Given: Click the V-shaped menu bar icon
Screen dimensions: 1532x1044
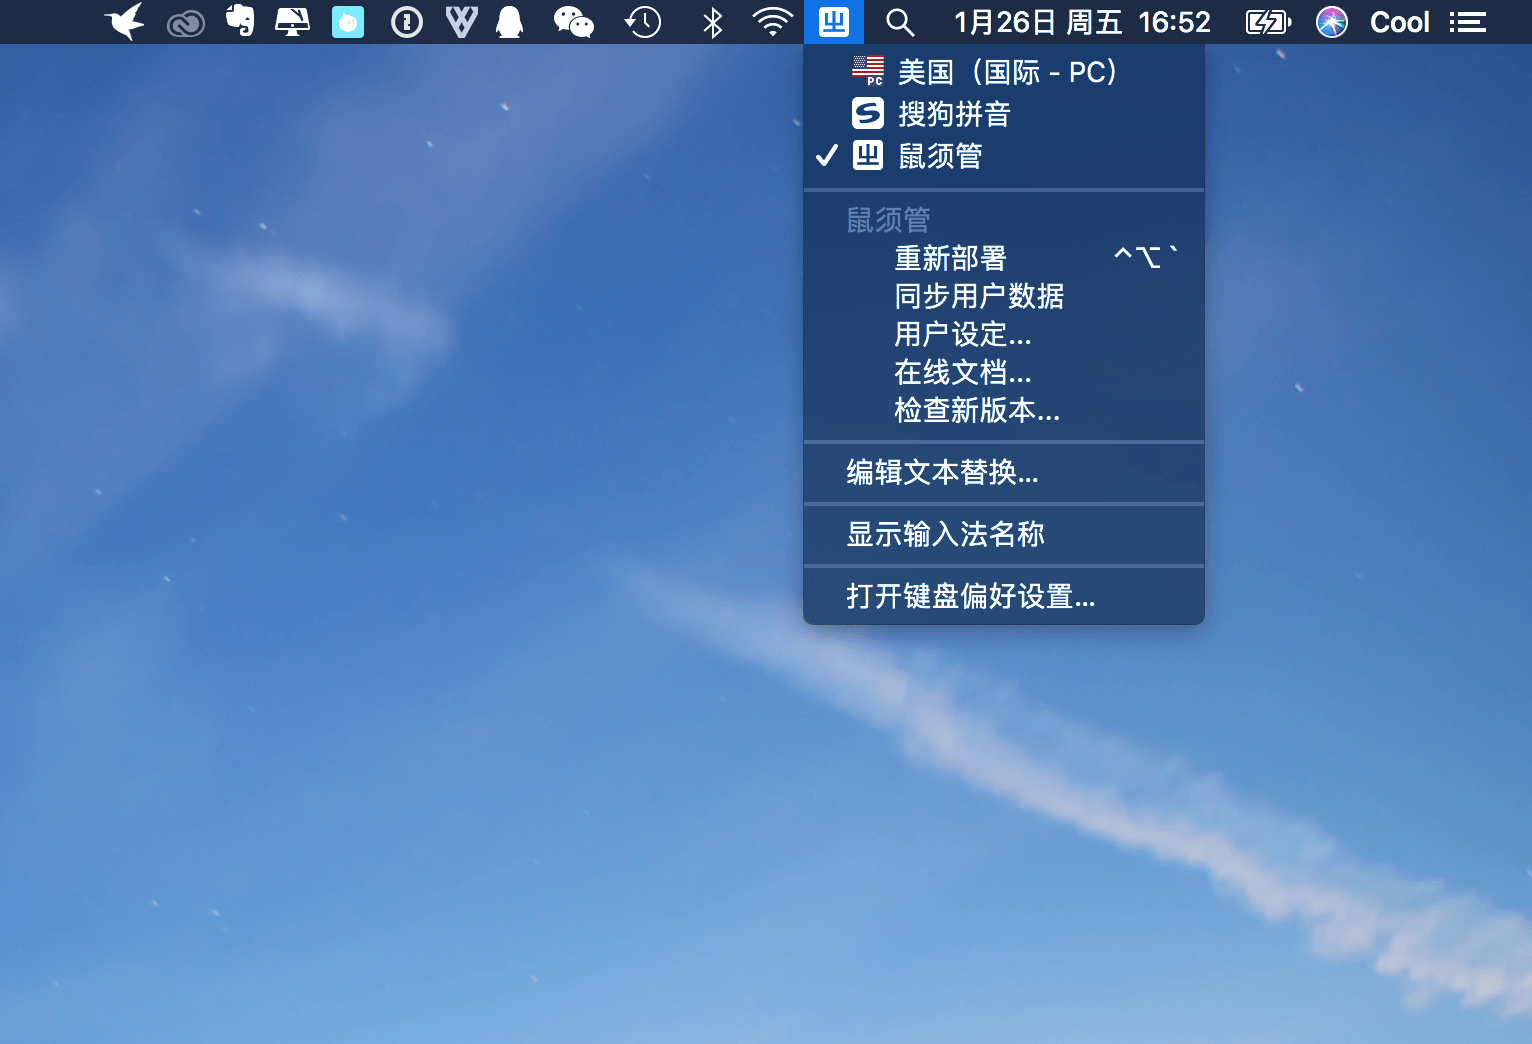Looking at the screenshot, I should point(461,22).
